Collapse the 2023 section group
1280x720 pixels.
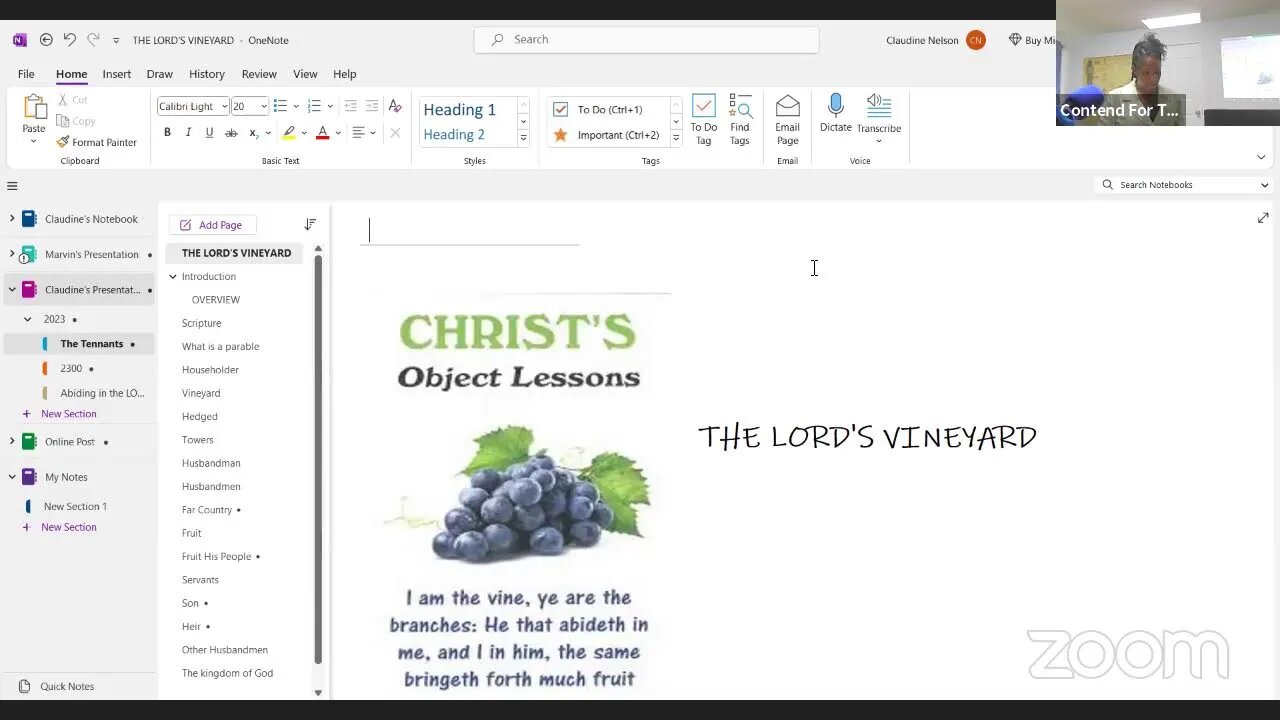27,319
